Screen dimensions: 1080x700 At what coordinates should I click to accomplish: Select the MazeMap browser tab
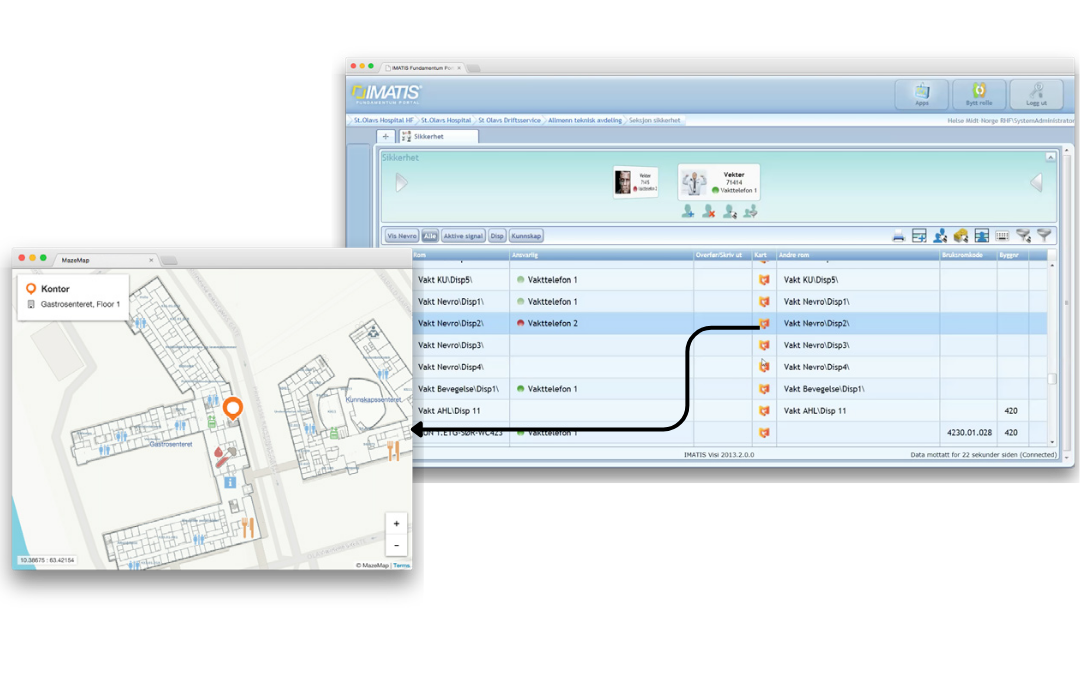tap(107, 260)
